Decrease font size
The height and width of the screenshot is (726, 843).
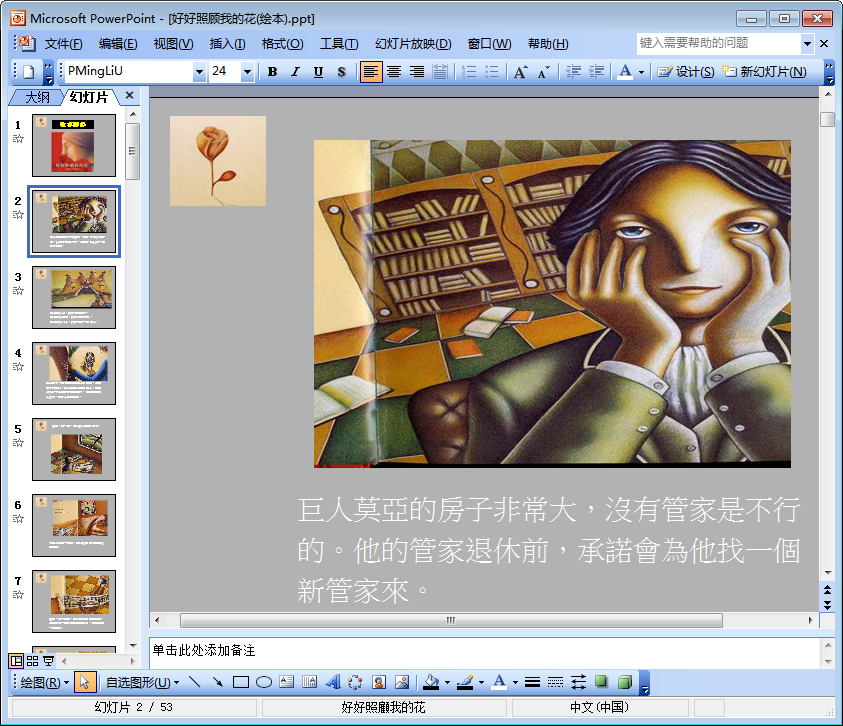pyautogui.click(x=544, y=72)
